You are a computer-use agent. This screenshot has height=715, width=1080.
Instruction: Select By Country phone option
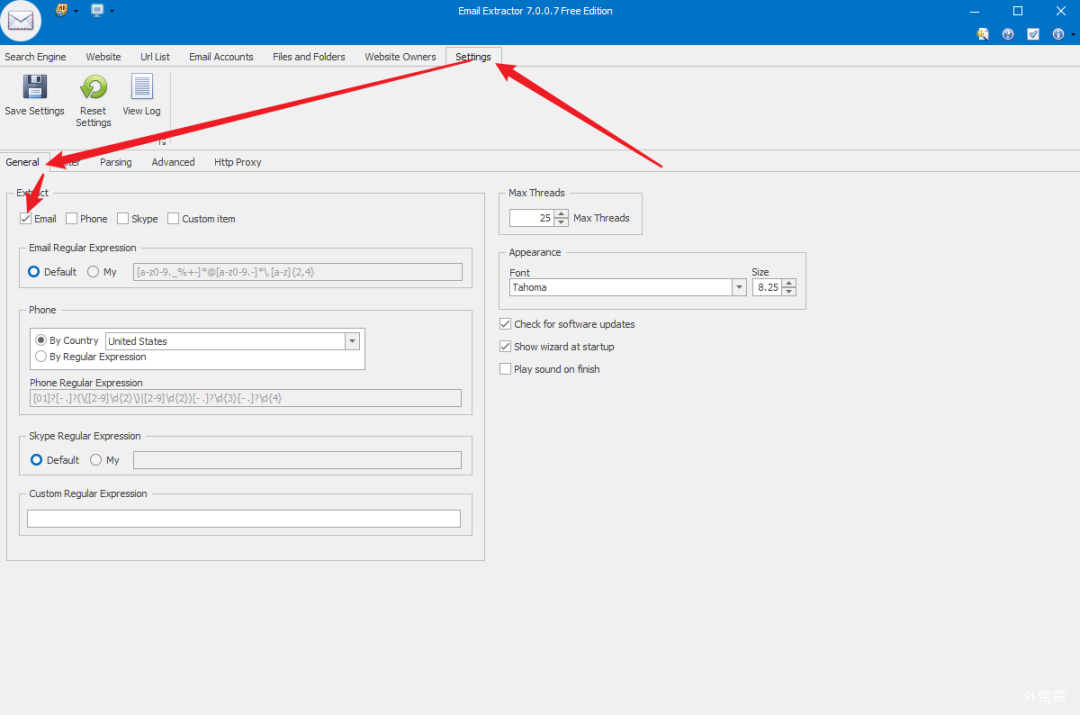coord(41,340)
